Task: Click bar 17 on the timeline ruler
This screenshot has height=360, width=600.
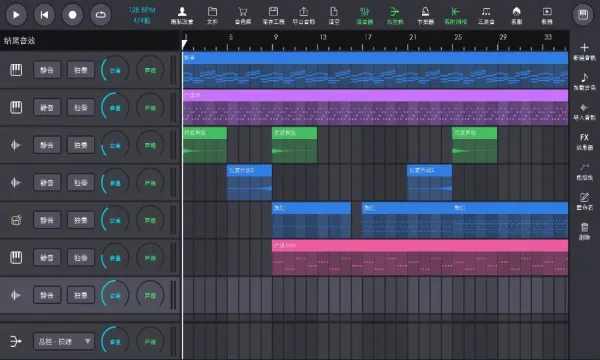Action: [x=368, y=37]
